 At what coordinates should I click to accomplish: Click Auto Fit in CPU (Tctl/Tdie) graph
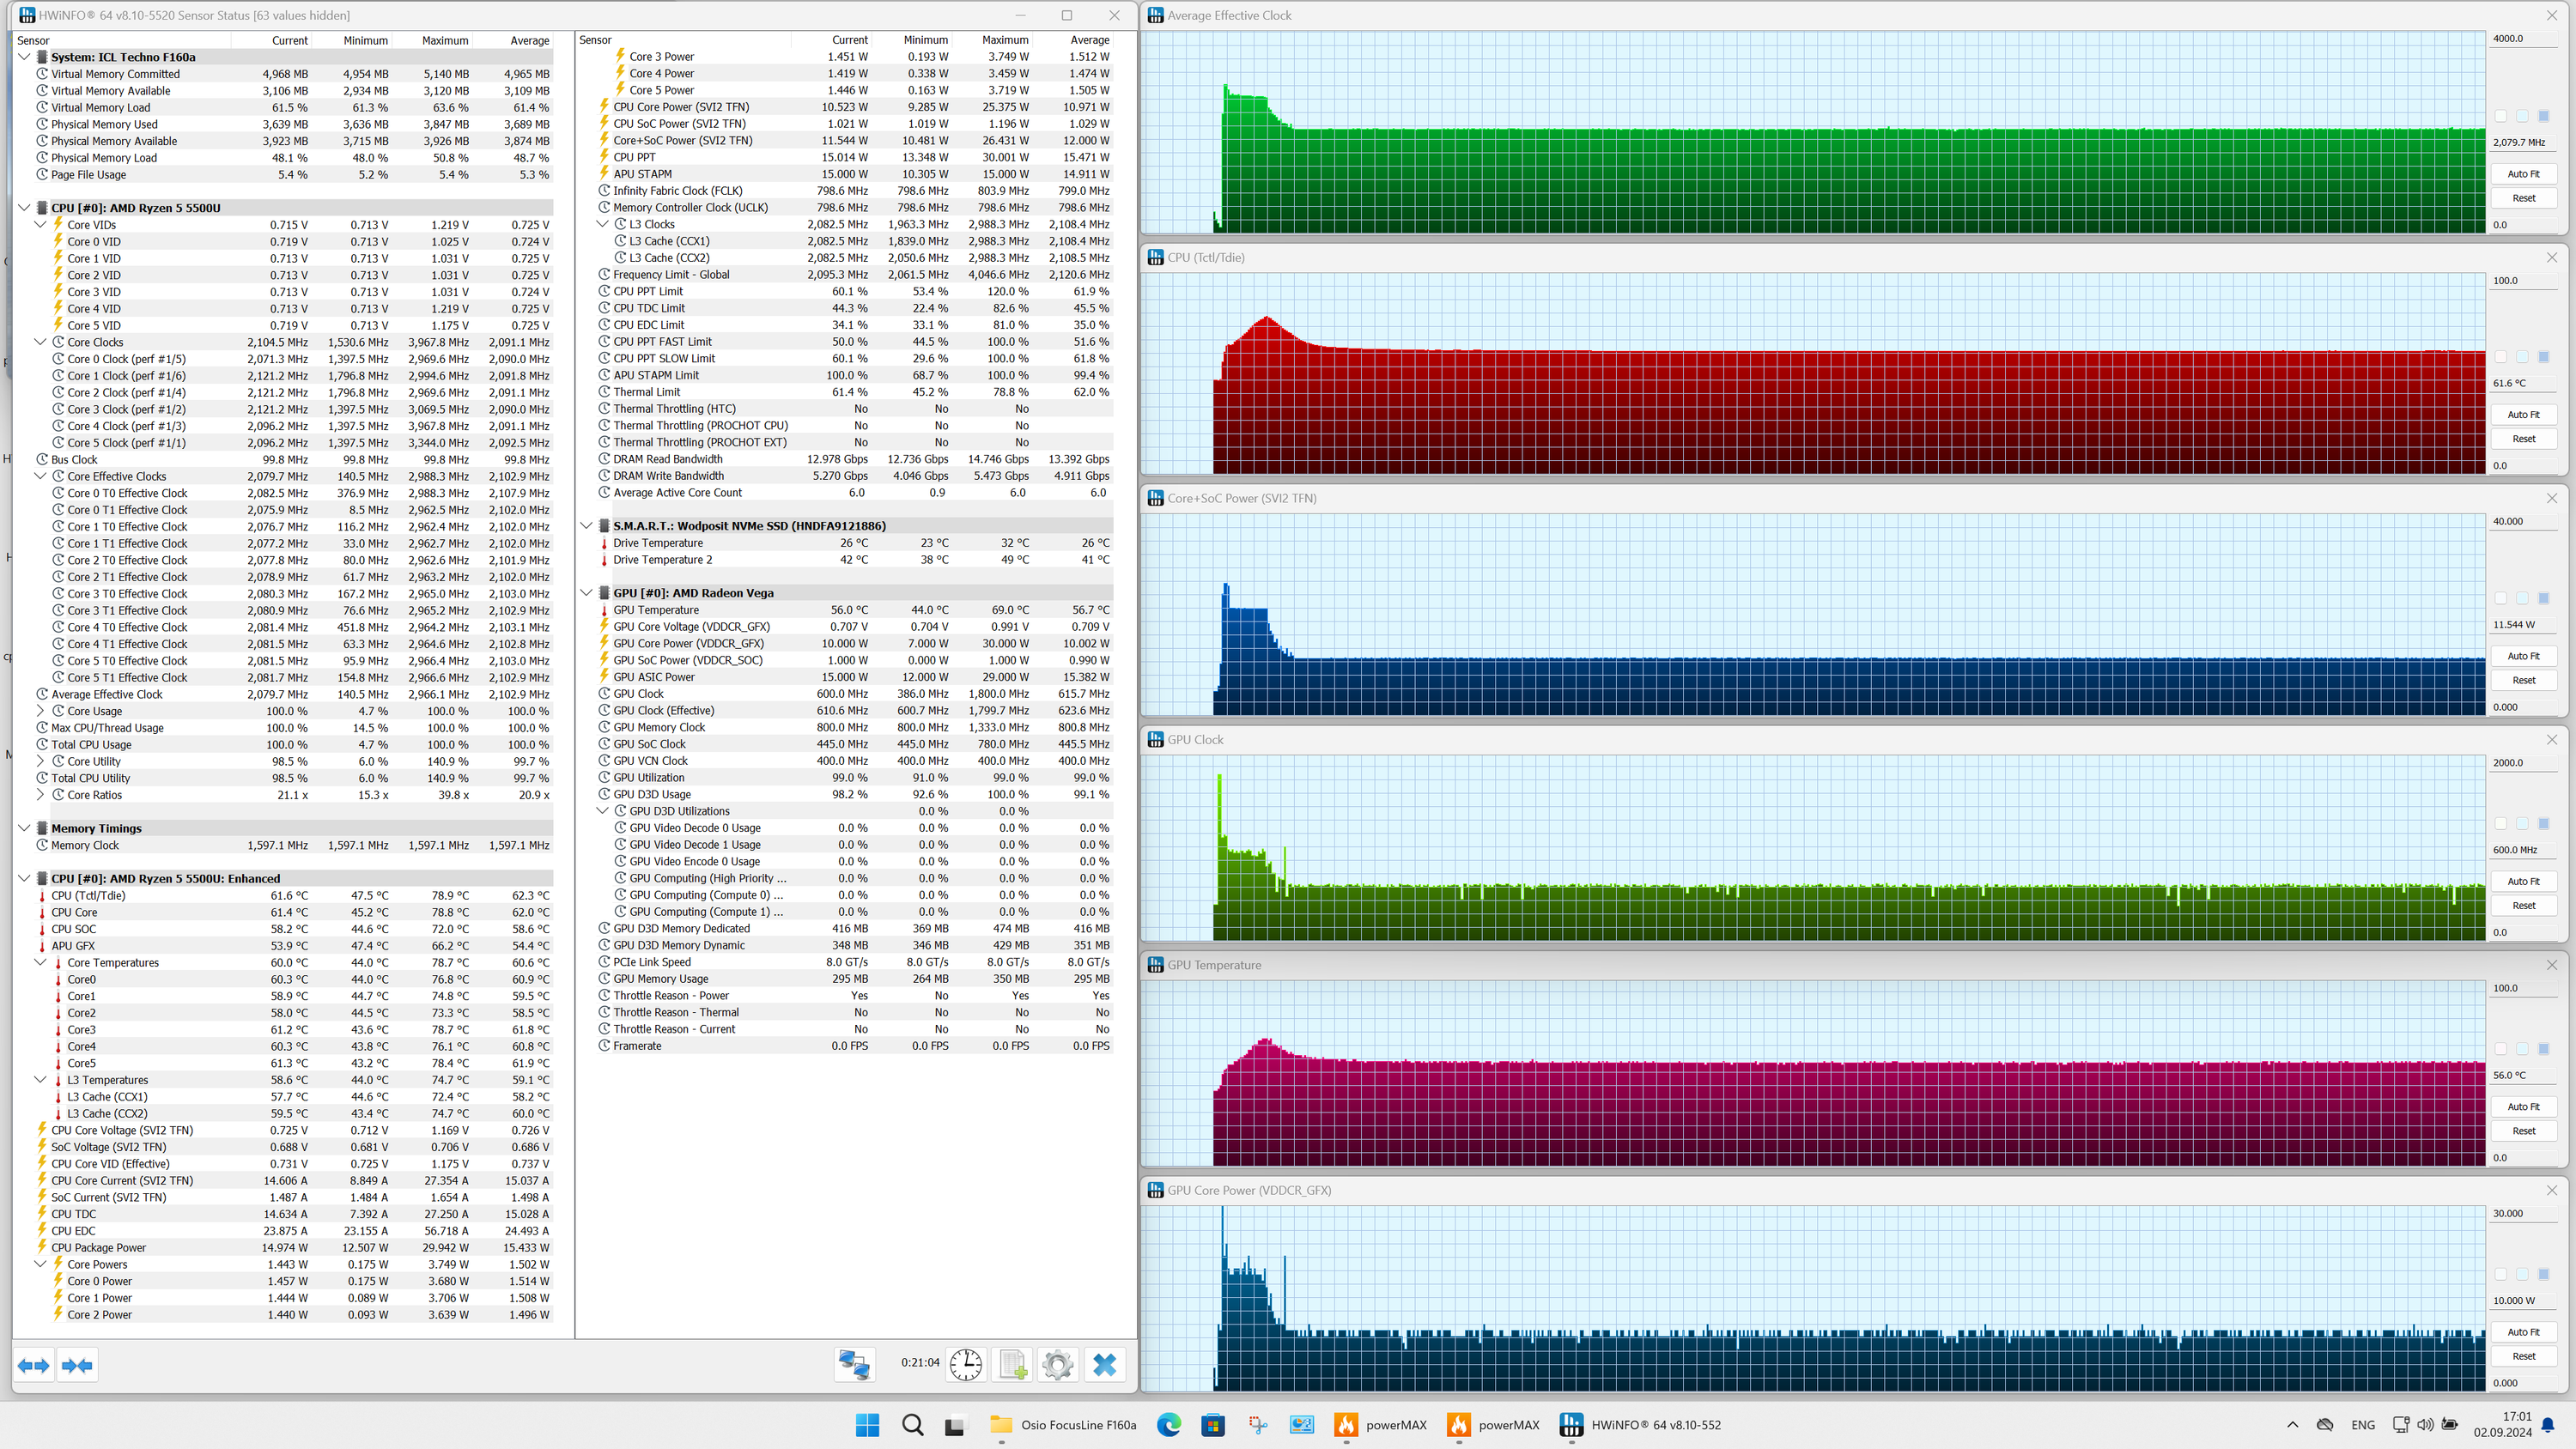(x=2523, y=415)
